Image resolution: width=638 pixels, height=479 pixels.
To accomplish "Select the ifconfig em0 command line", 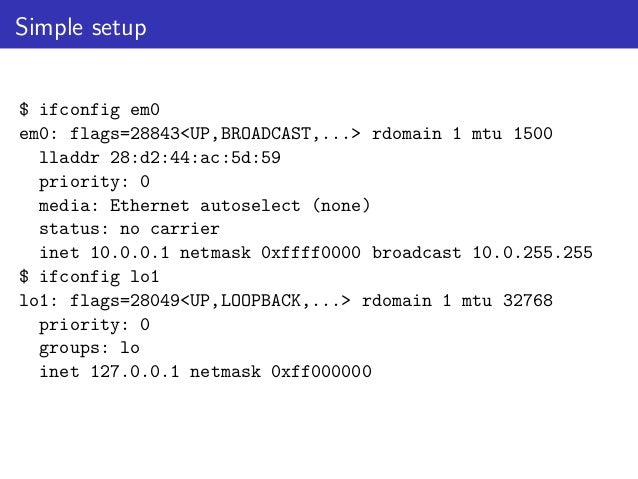I will (x=90, y=109).
